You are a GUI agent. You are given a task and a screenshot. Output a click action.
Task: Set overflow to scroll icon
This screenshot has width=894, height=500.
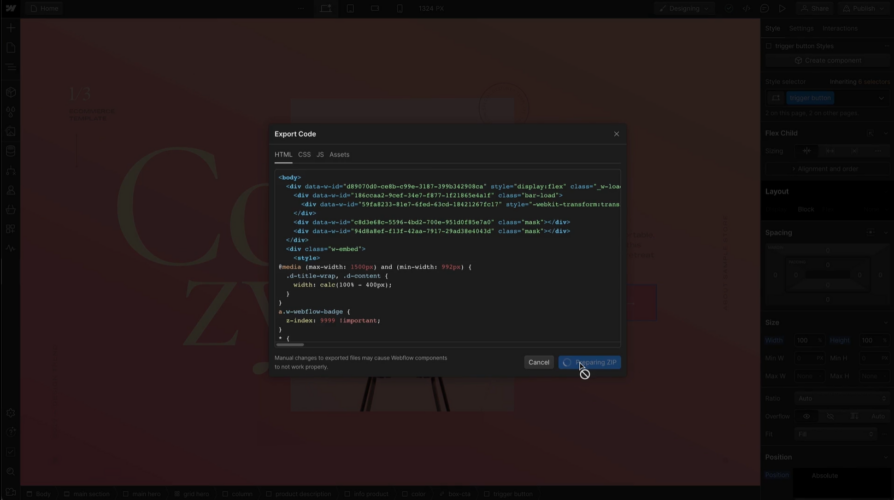click(854, 416)
